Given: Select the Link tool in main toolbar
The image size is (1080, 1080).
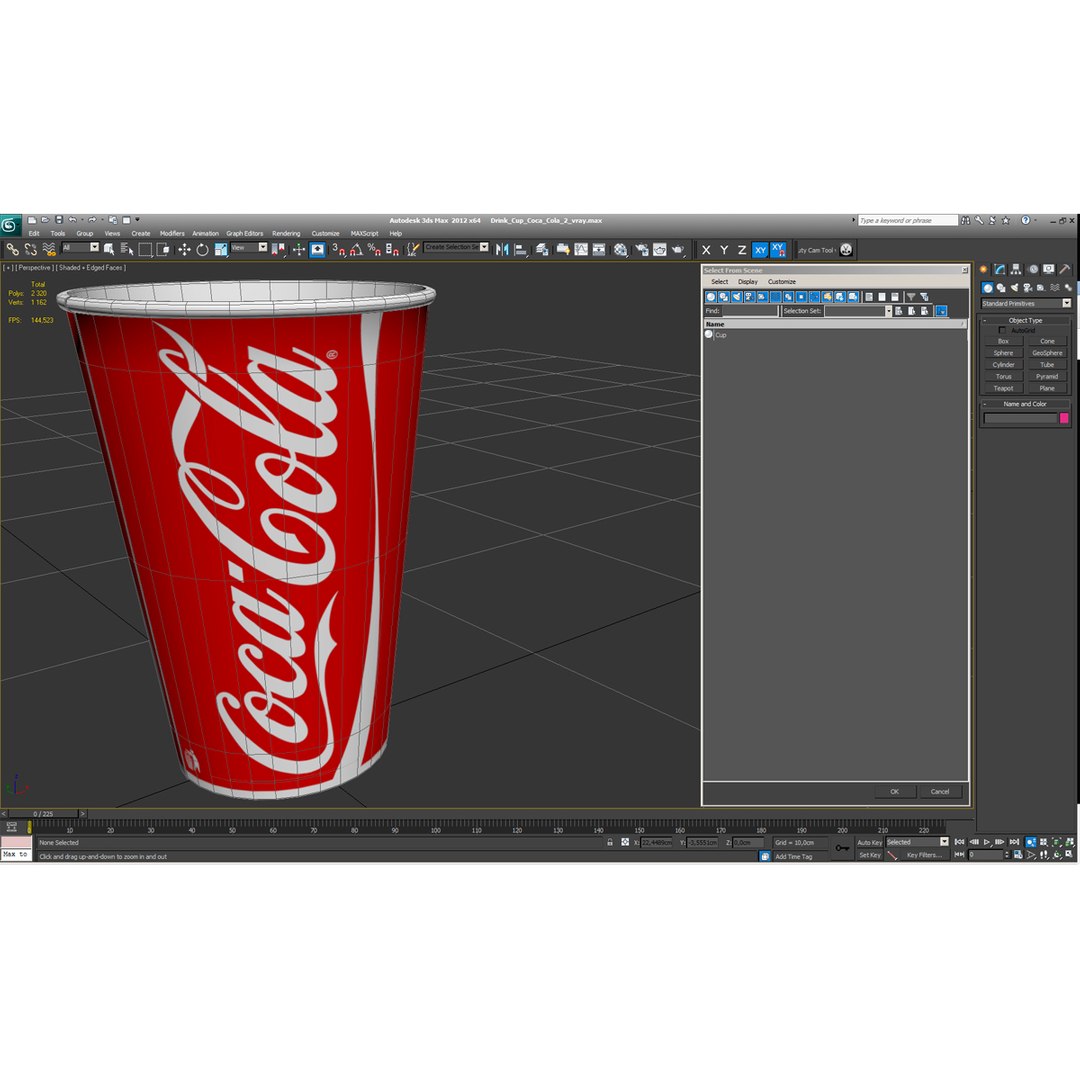Looking at the screenshot, I should pyautogui.click(x=12, y=249).
